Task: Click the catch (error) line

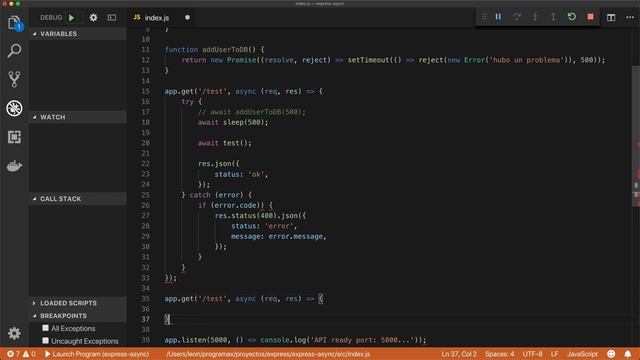Action: click(217, 195)
